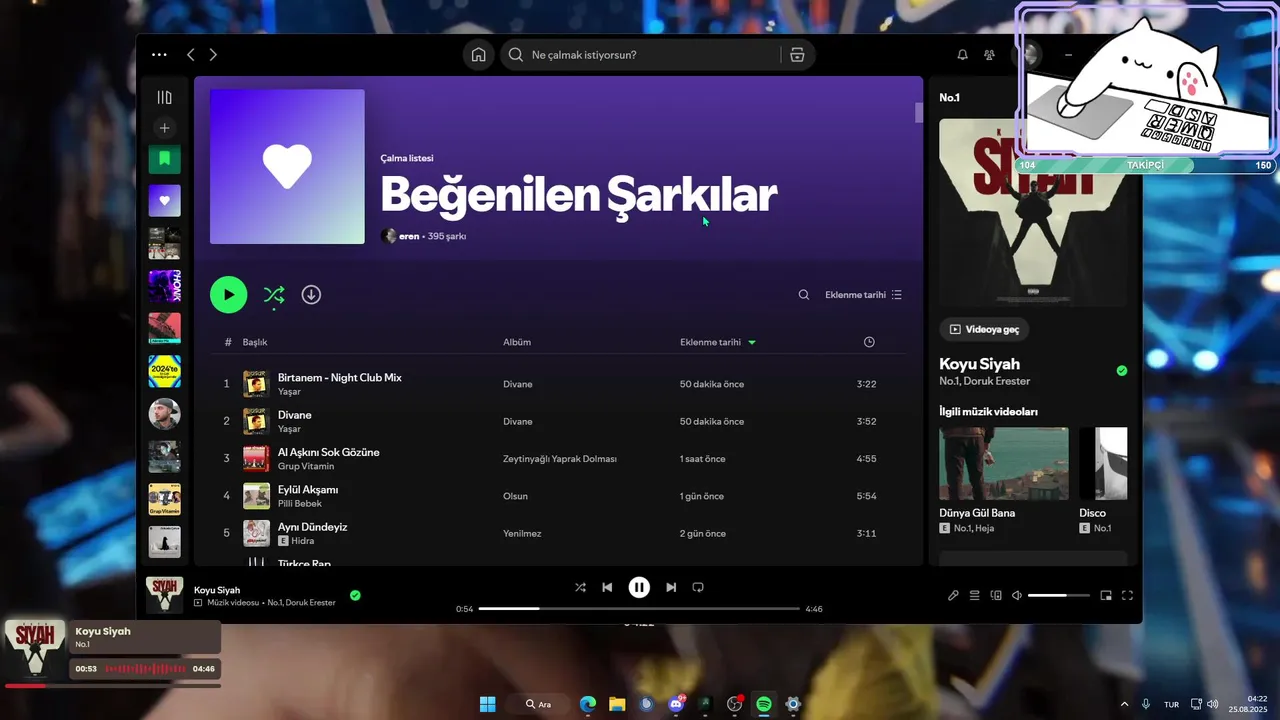Show hidden system tray icons chevron
Viewport: 1280px width, 720px height.
1124,704
